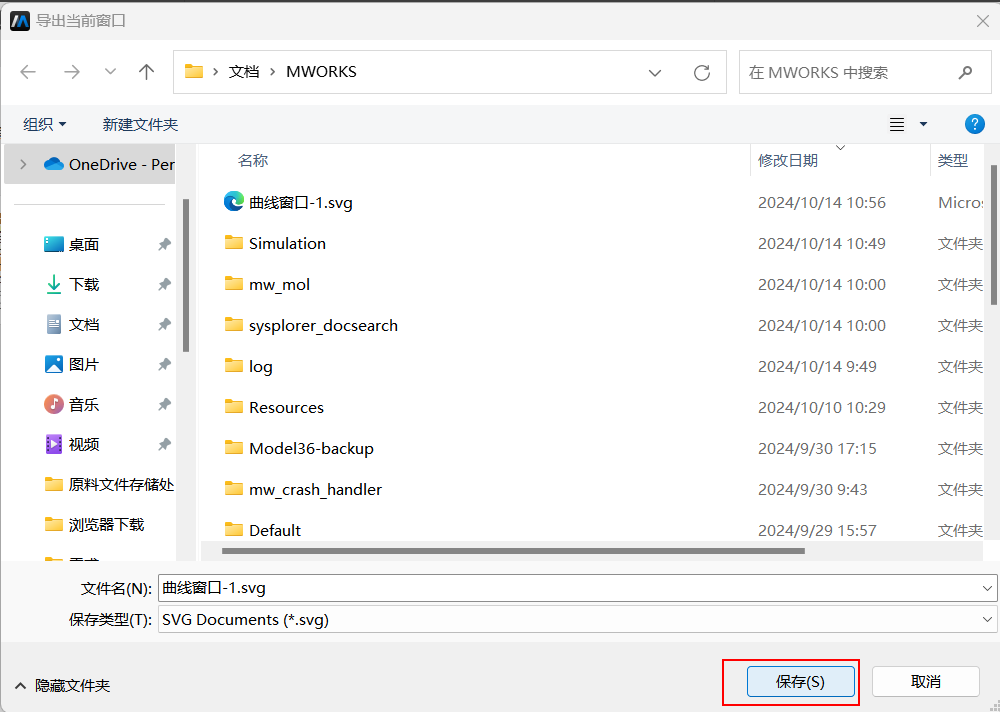Open the view options dropdown arrow
Image resolution: width=1000 pixels, height=712 pixels.
click(x=923, y=124)
